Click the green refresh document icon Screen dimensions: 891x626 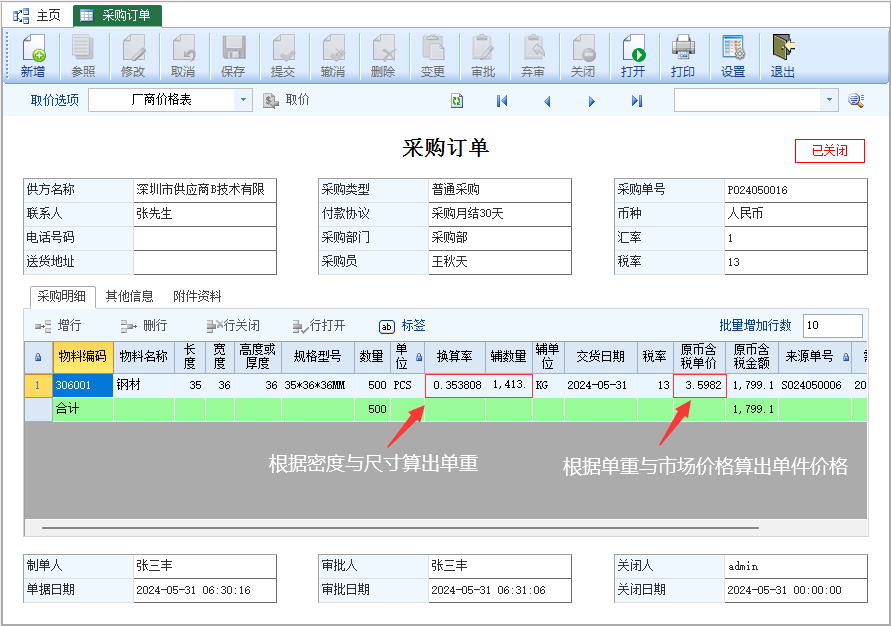(x=457, y=101)
